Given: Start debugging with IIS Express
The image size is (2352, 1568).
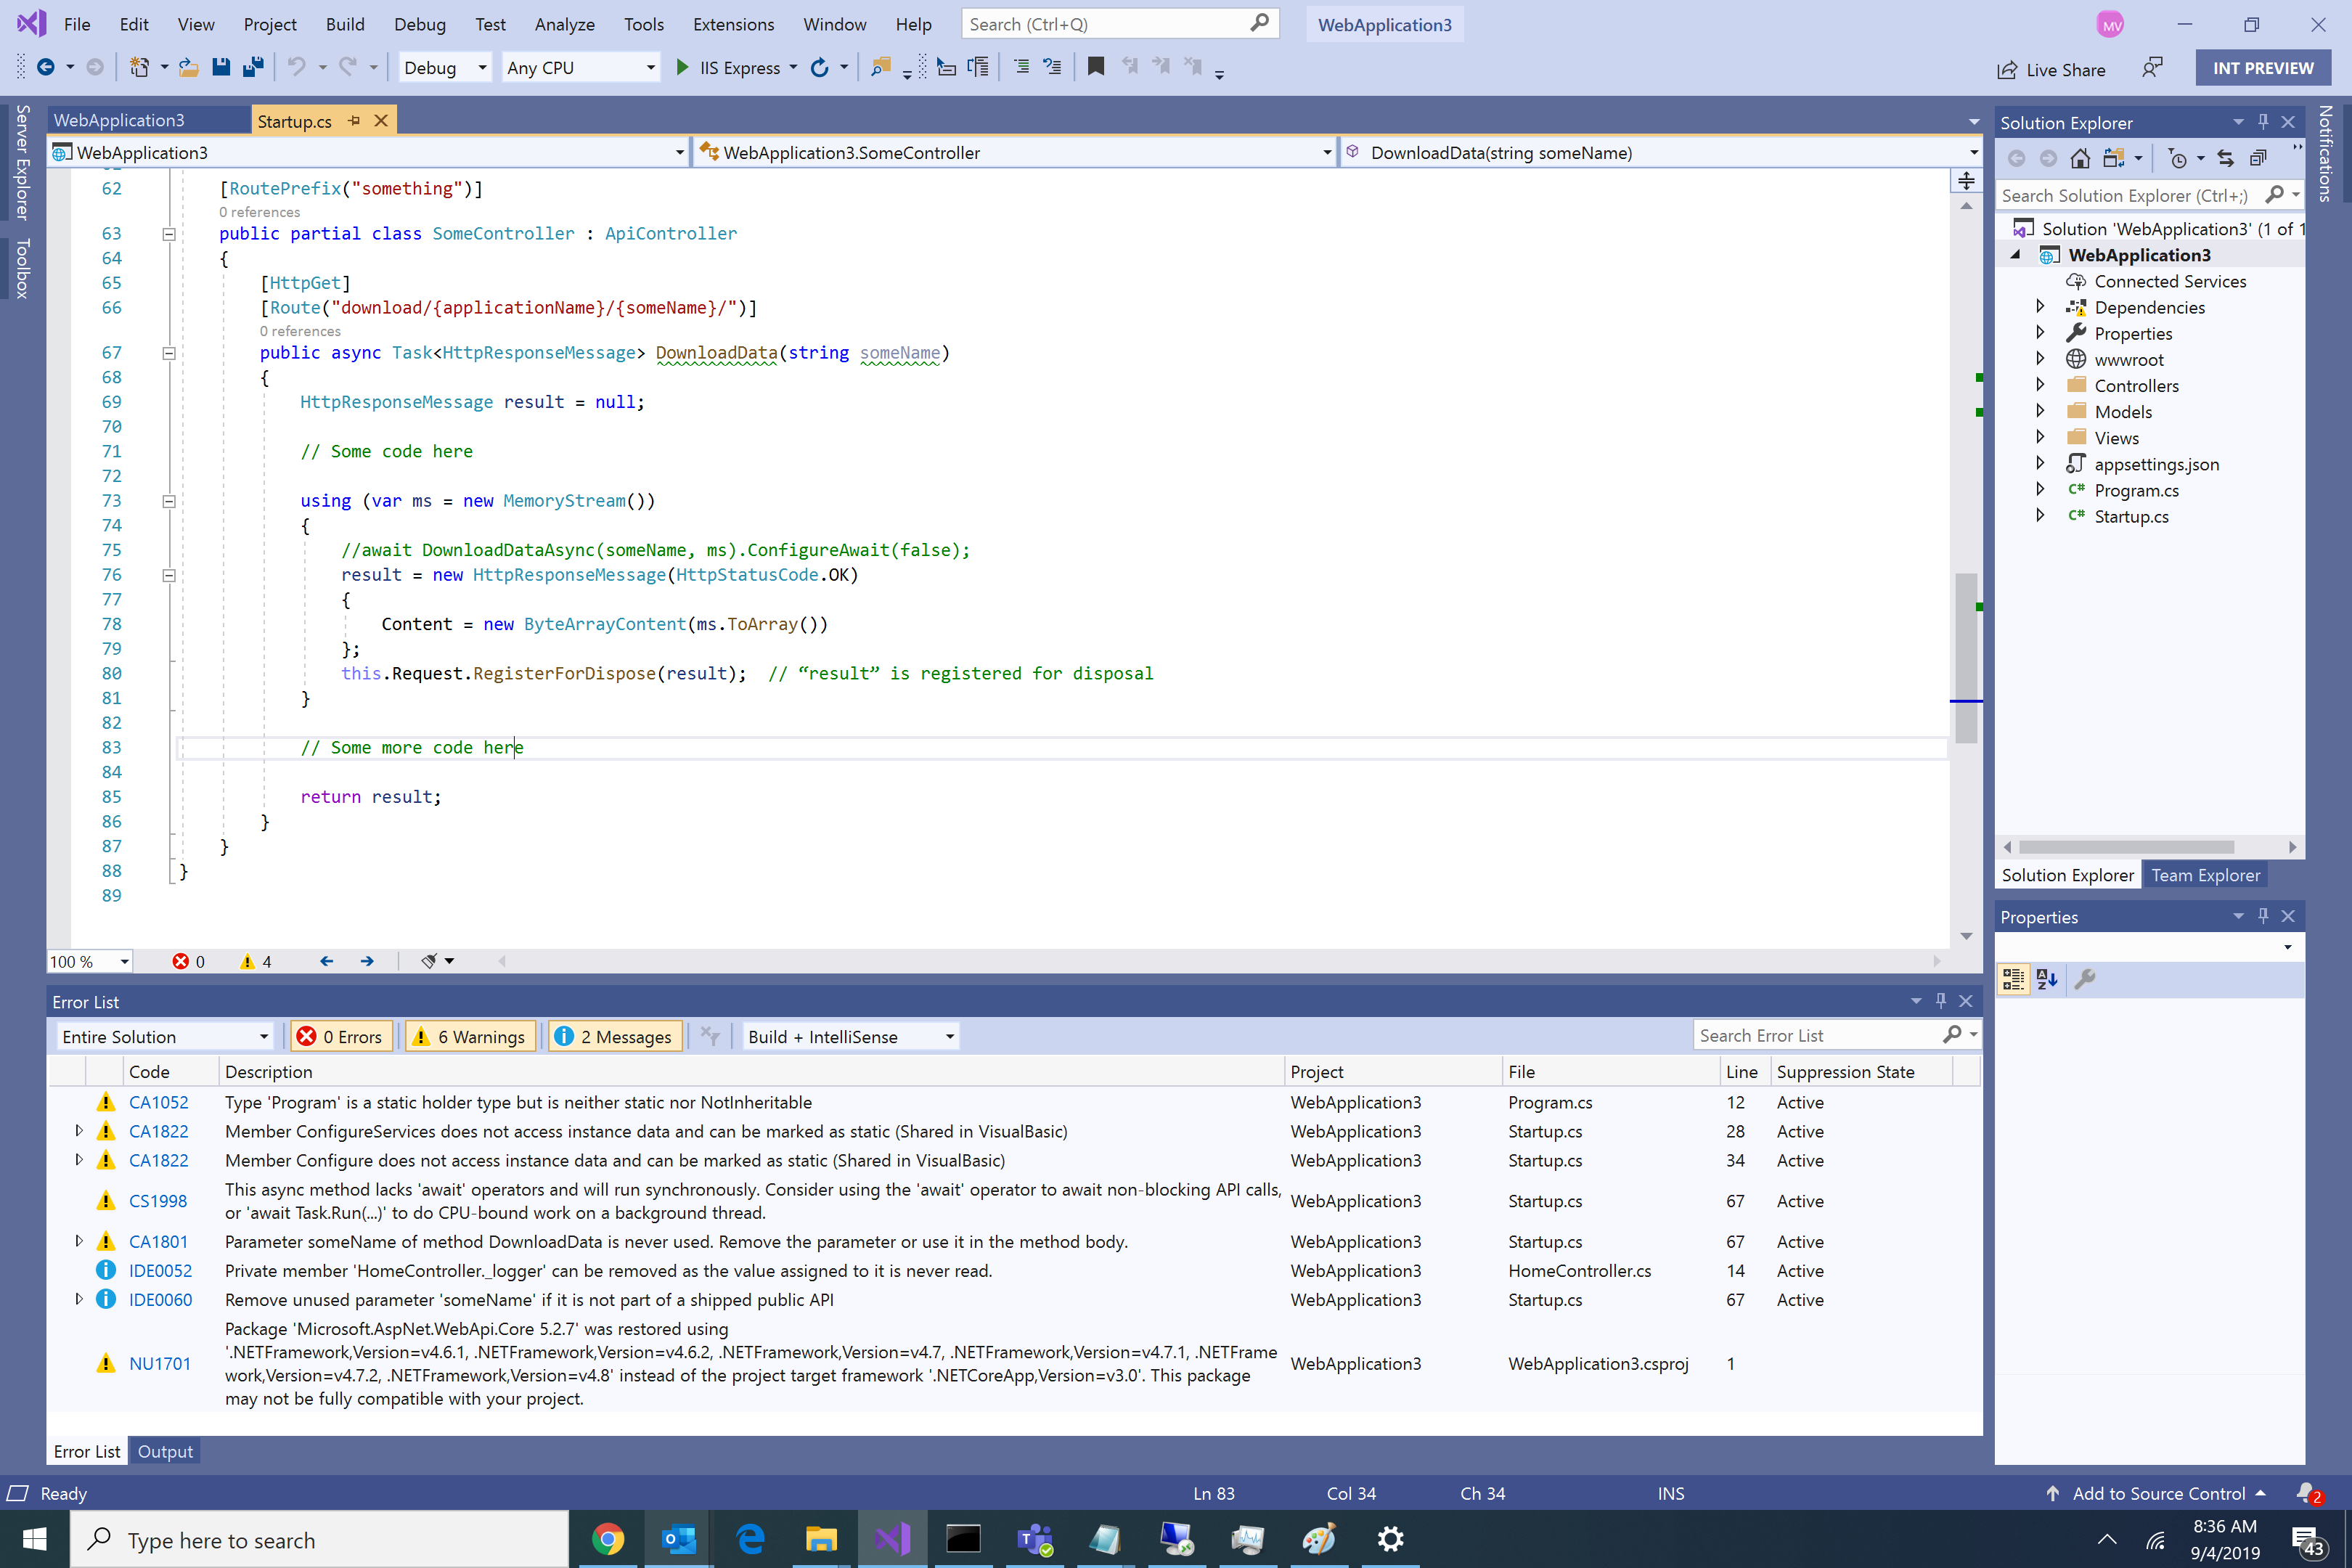Looking at the screenshot, I should click(683, 67).
